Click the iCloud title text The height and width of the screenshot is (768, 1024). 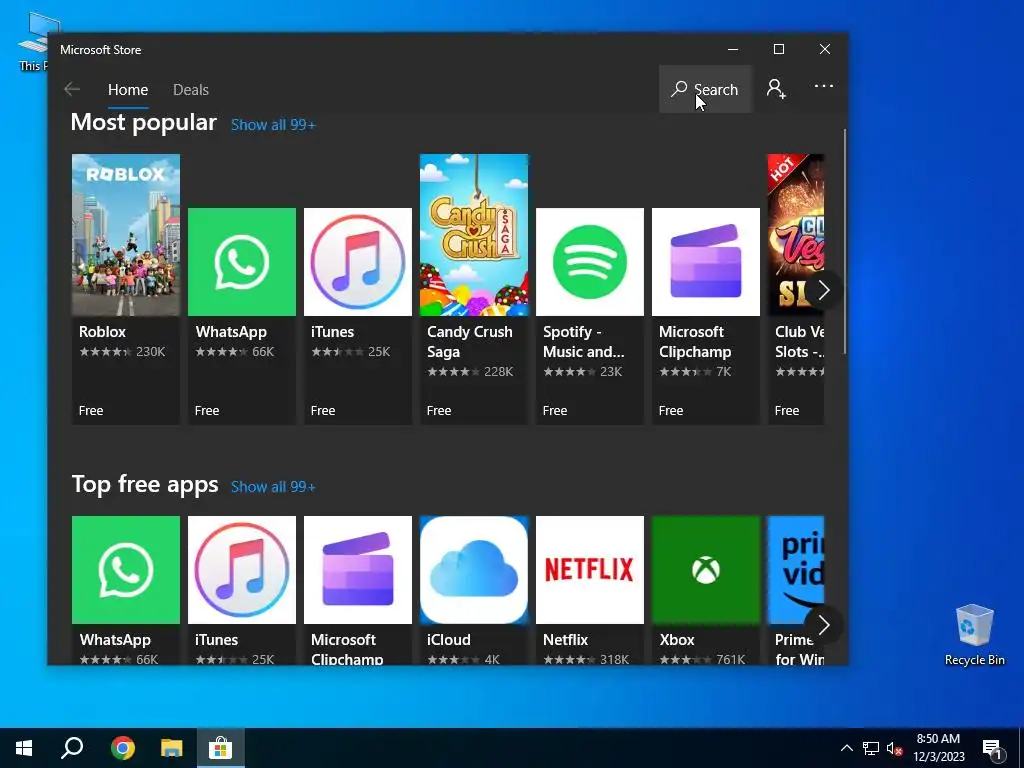coord(449,640)
